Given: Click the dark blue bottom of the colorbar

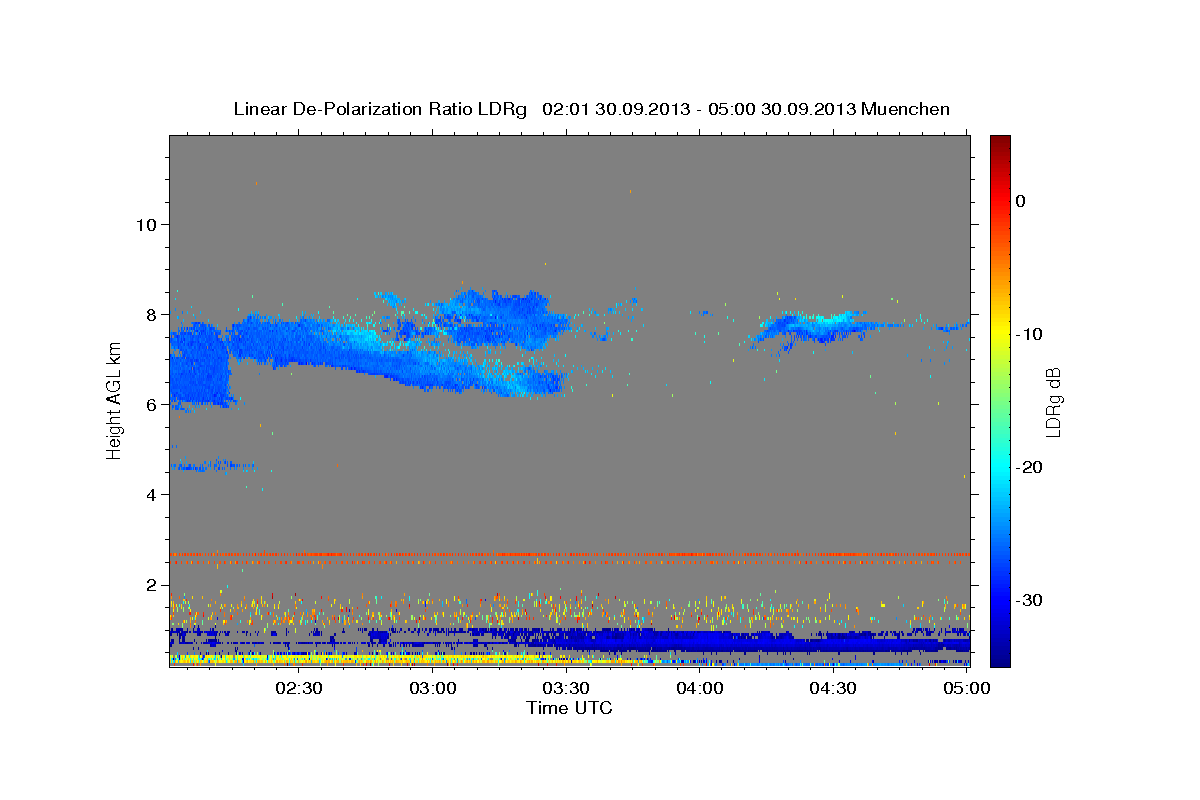Looking at the screenshot, I should point(1000,655).
